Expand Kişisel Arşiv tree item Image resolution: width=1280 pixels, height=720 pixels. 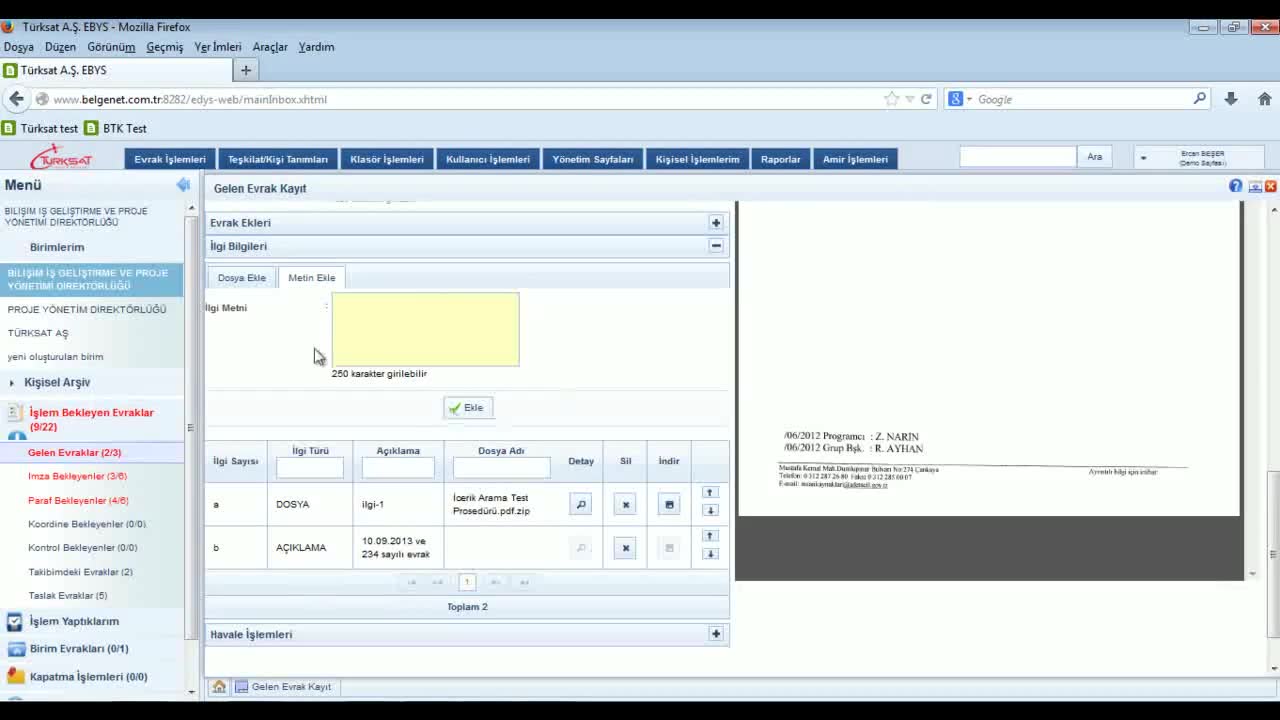pos(12,383)
